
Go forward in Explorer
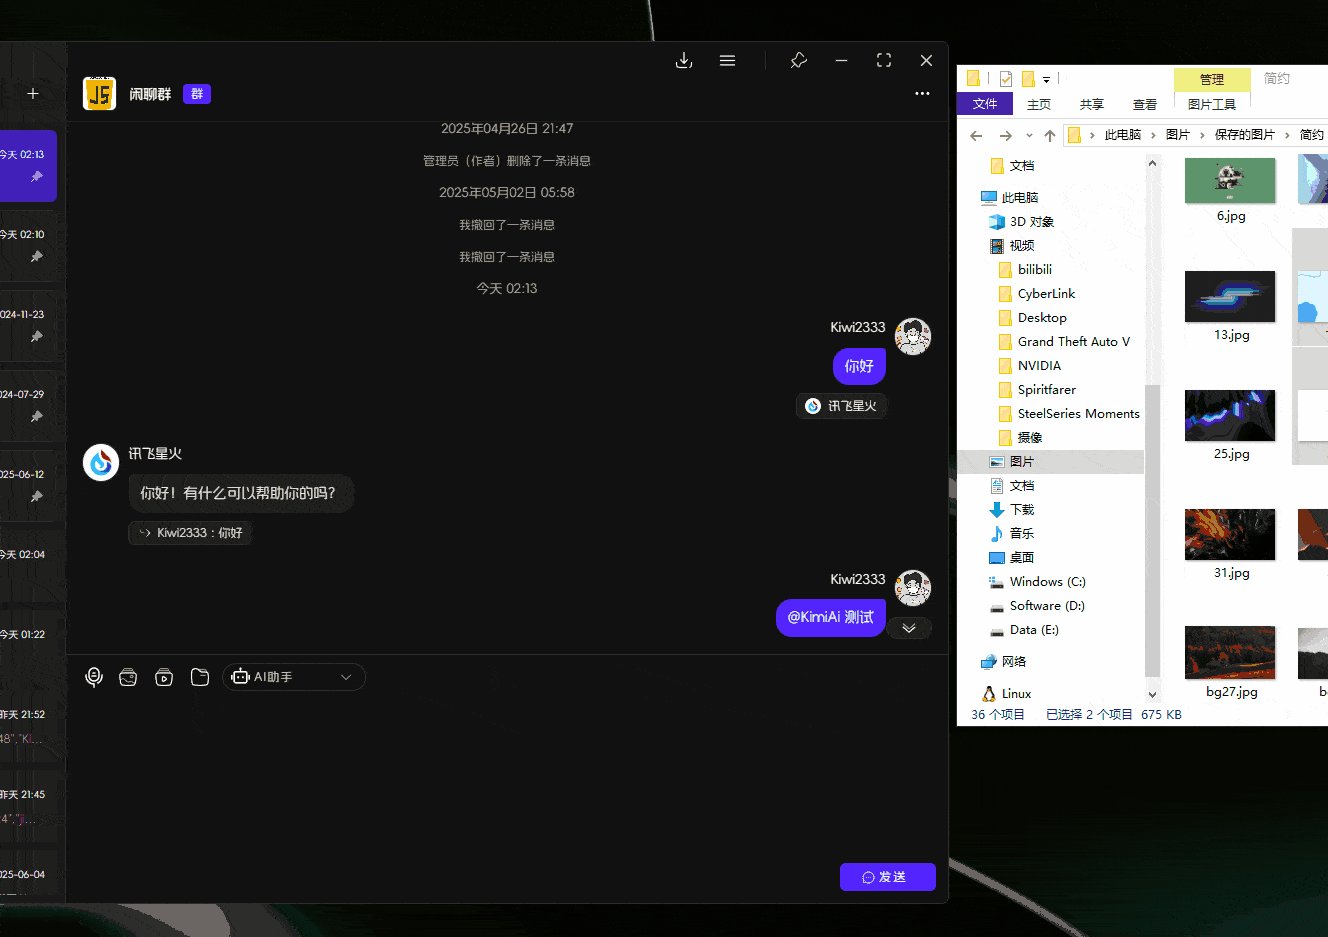[x=1005, y=135]
